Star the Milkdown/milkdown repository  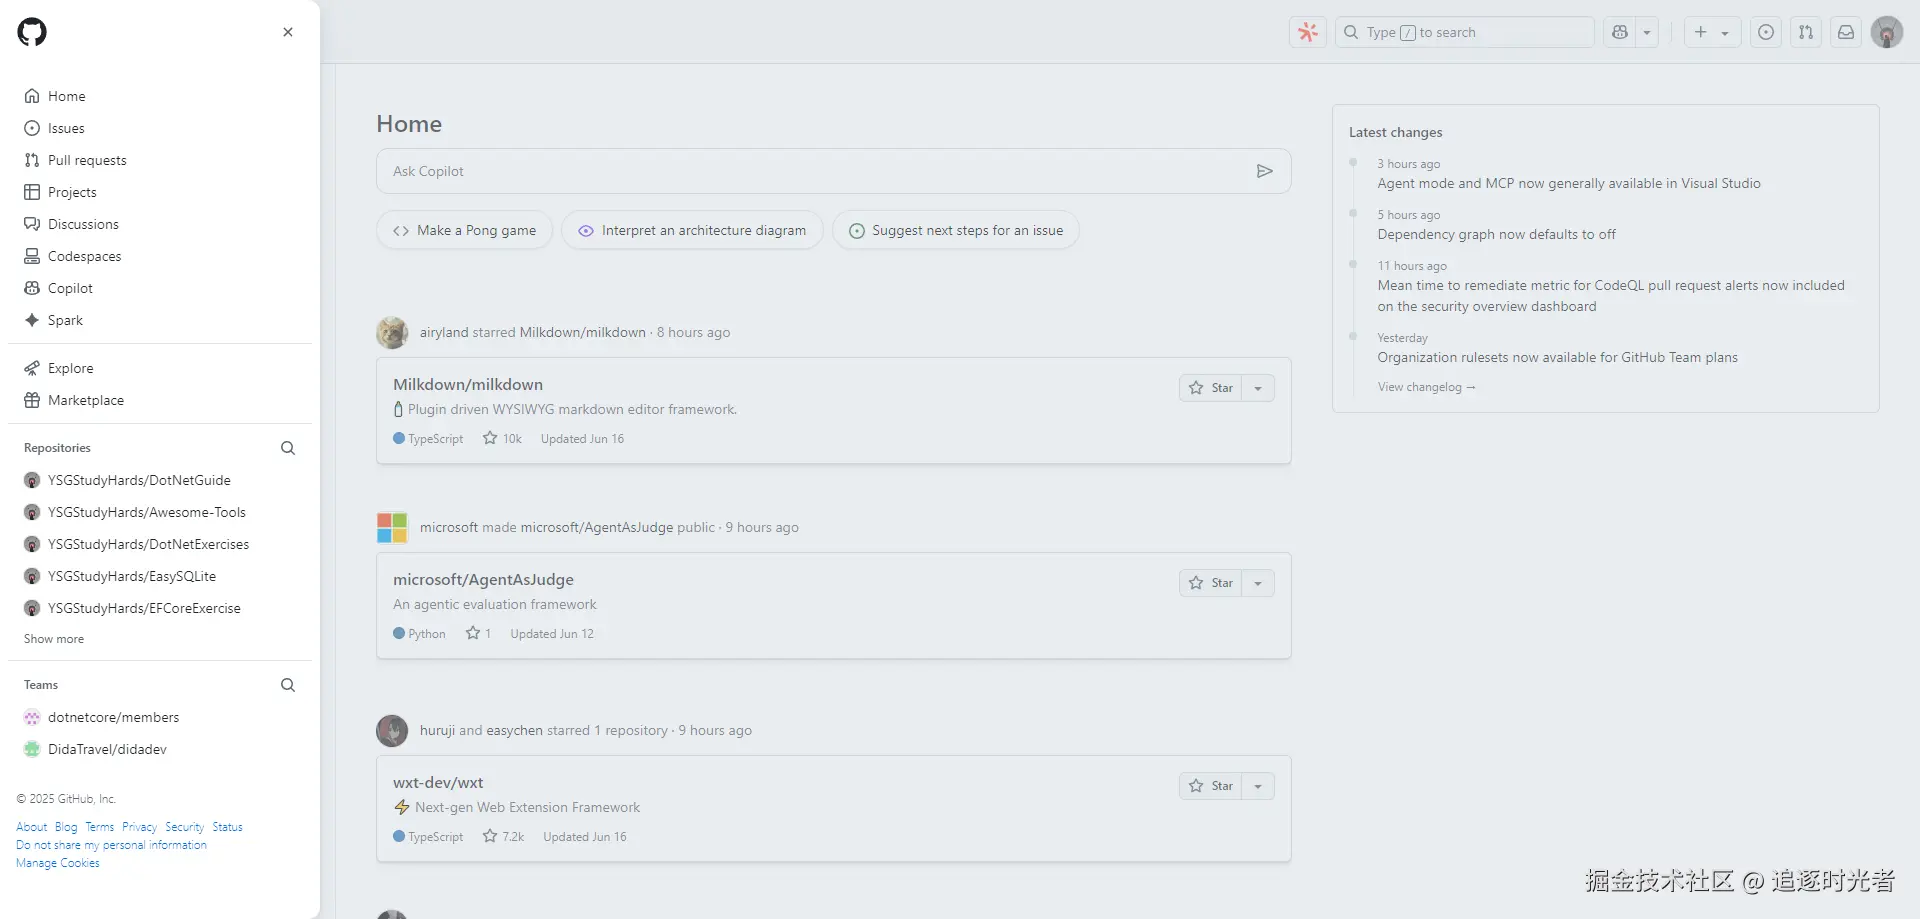click(1211, 388)
